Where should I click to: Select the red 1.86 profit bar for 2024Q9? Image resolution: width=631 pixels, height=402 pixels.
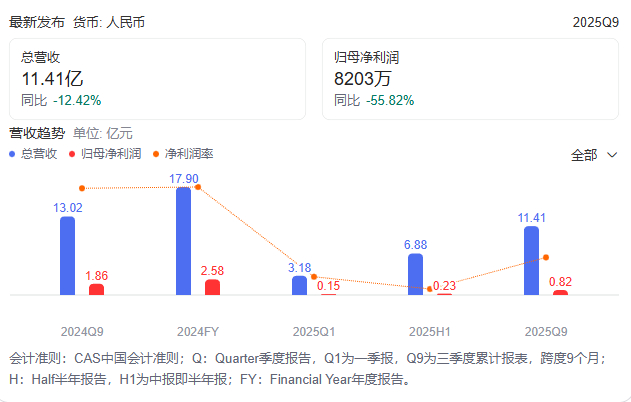click(97, 289)
